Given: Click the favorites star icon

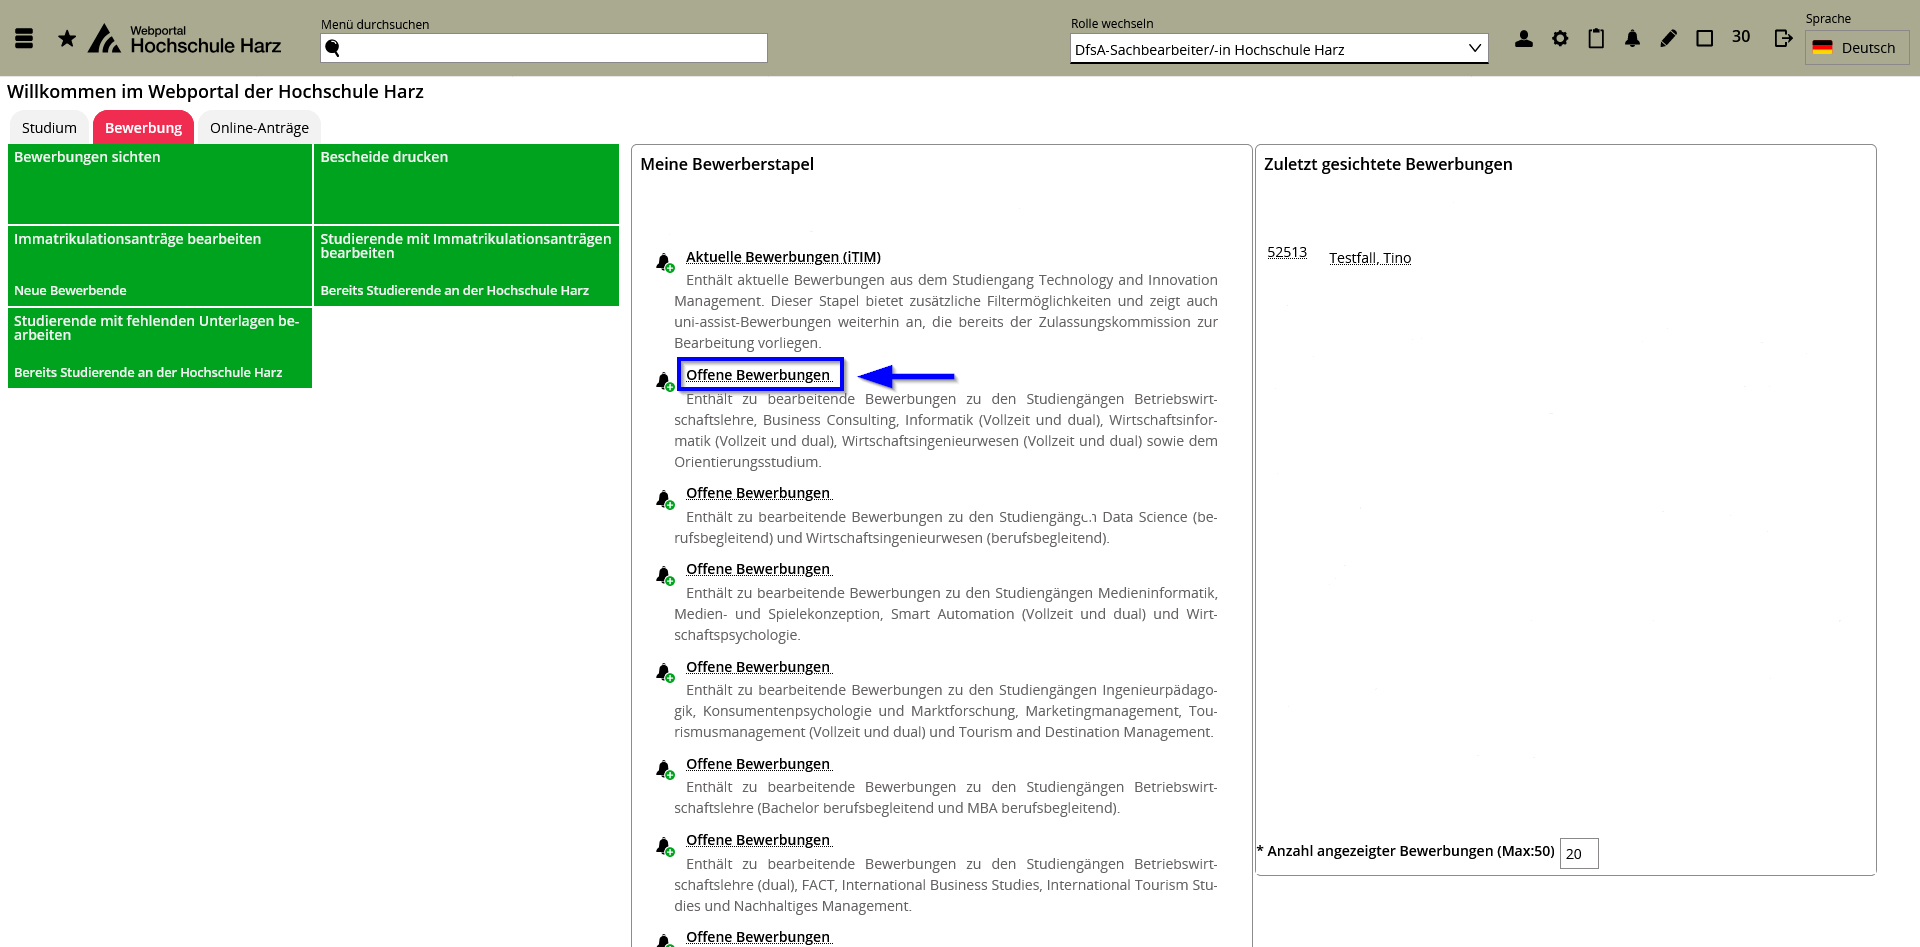Looking at the screenshot, I should coord(67,39).
